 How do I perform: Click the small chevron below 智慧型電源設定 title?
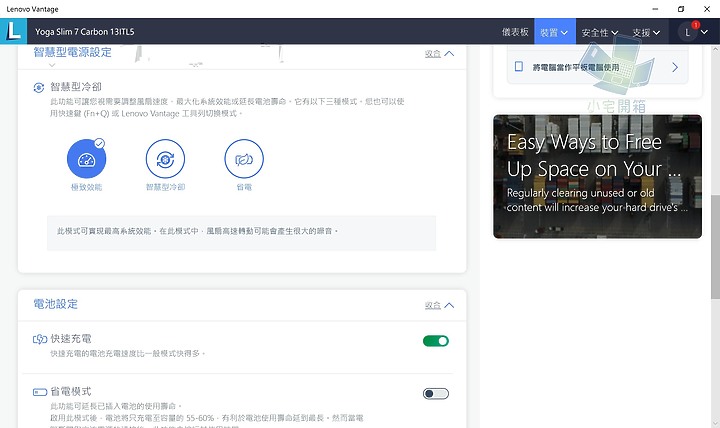(x=51, y=65)
